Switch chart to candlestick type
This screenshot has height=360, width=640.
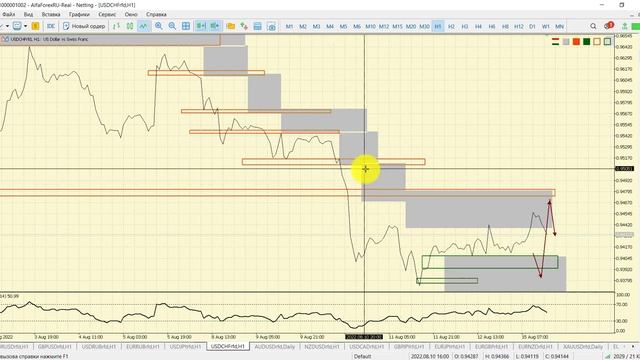pyautogui.click(x=130, y=26)
